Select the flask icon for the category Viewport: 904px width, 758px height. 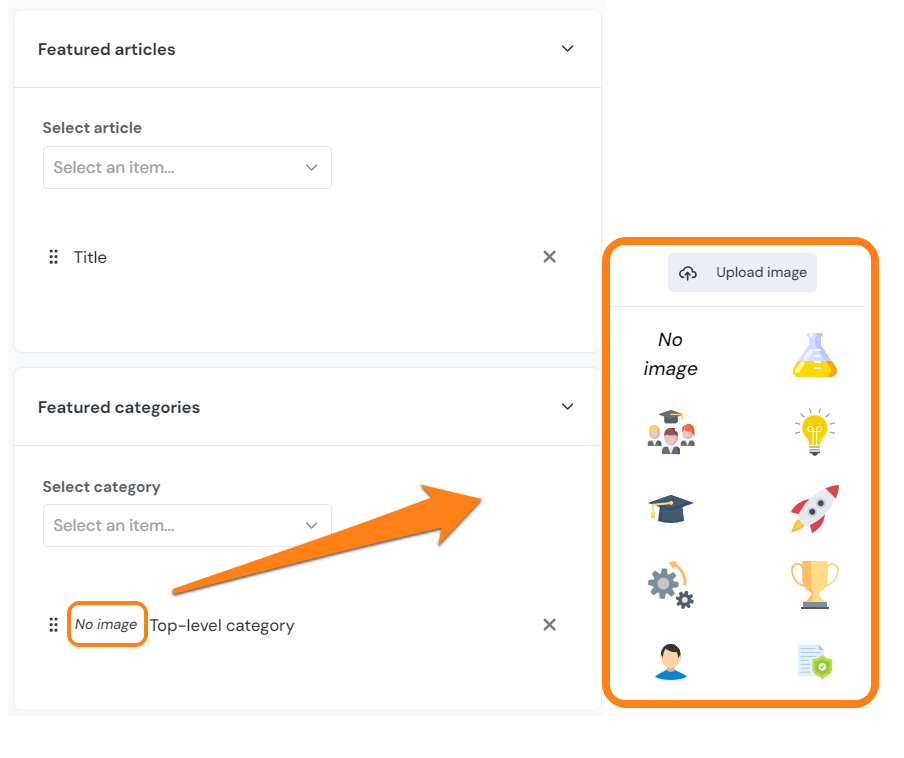(814, 354)
